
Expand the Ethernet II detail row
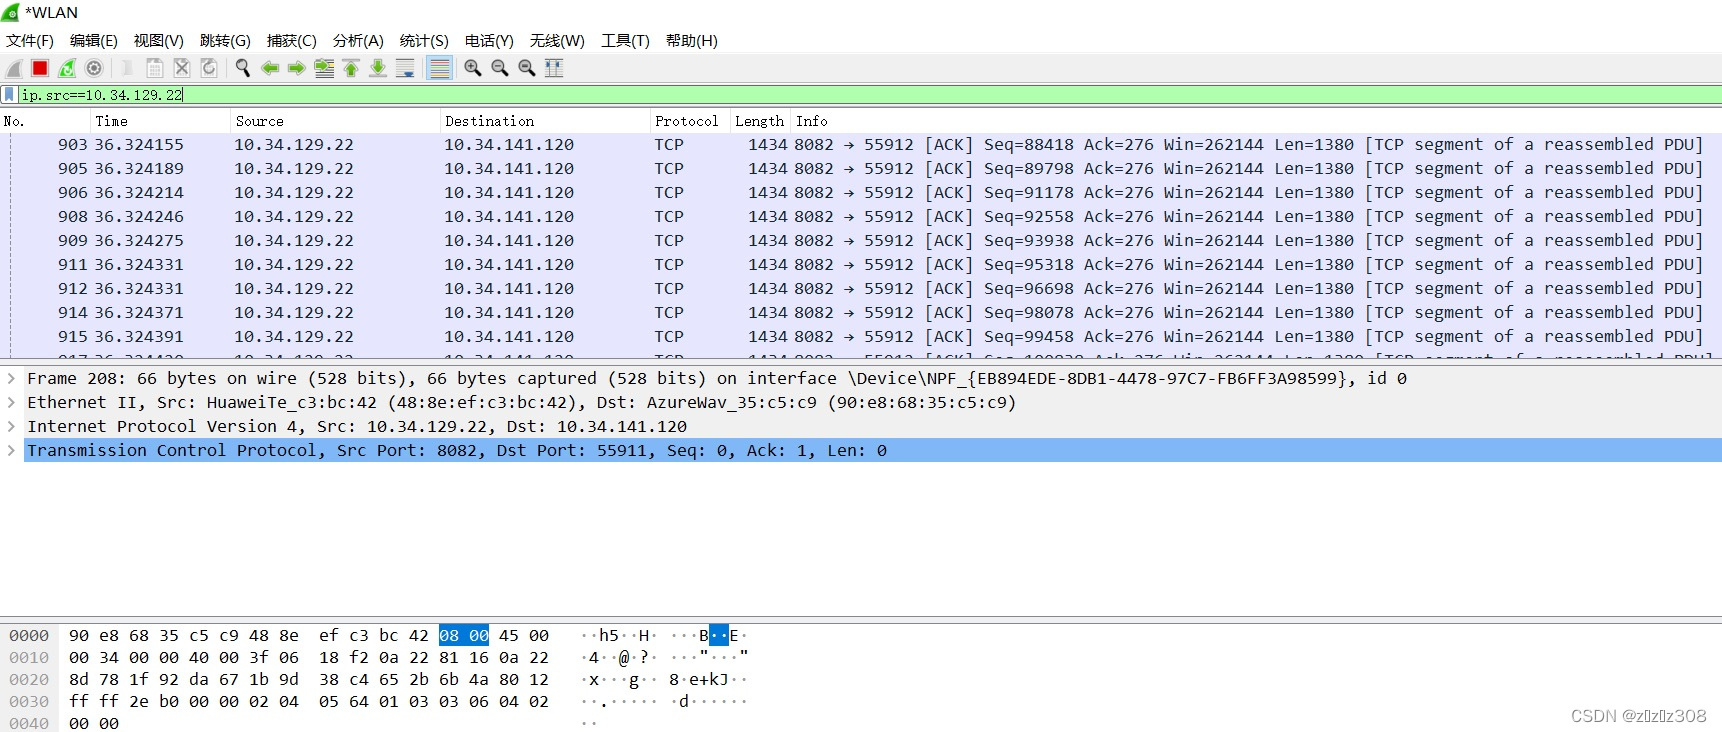pos(11,402)
